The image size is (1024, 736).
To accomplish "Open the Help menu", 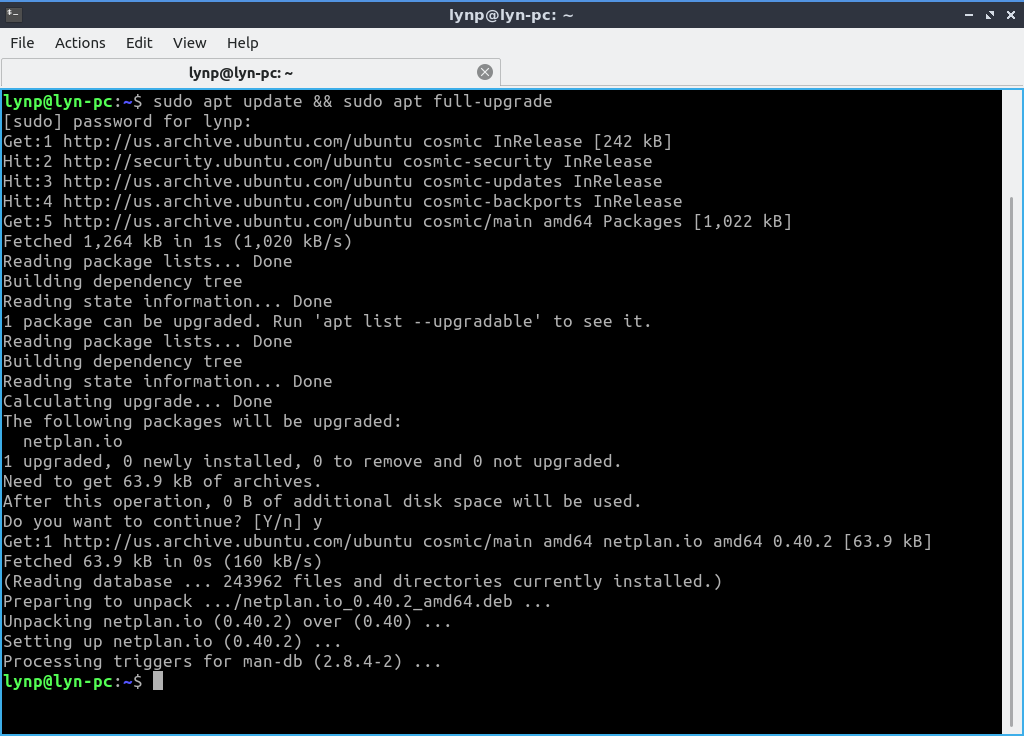I will pyautogui.click(x=242, y=42).
